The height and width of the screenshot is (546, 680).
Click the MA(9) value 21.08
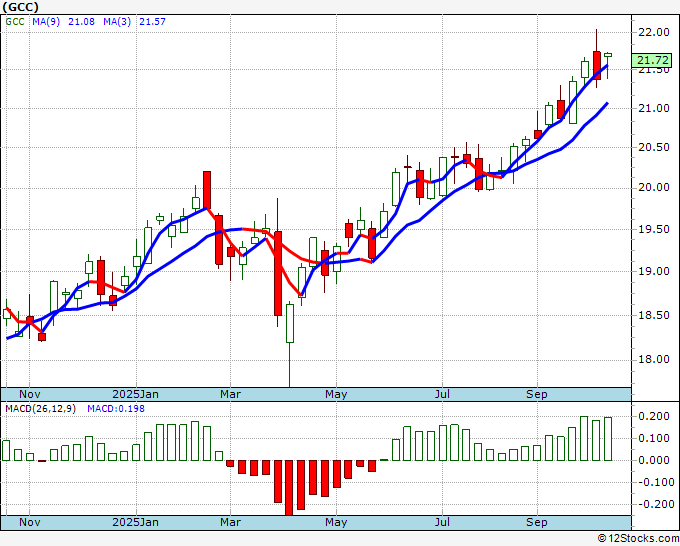(81, 22)
